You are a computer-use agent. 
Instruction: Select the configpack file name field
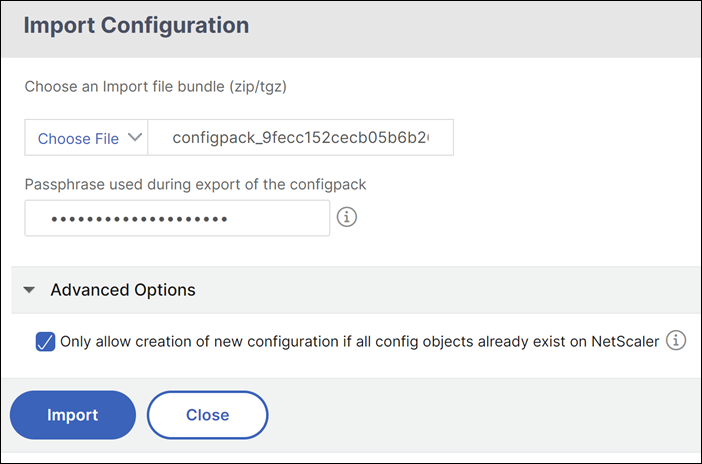click(300, 137)
